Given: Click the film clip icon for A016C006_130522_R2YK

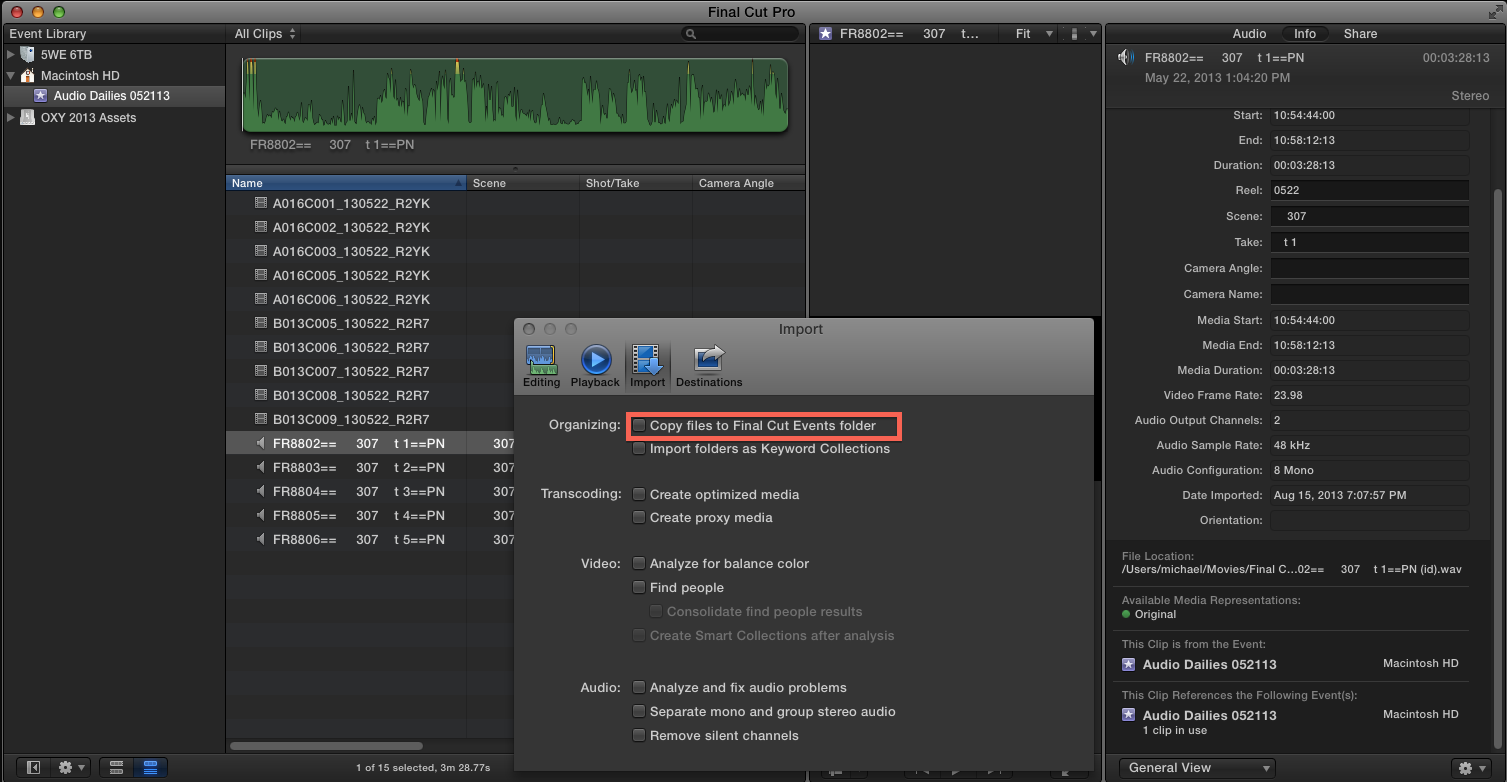Looking at the screenshot, I should tap(261, 299).
